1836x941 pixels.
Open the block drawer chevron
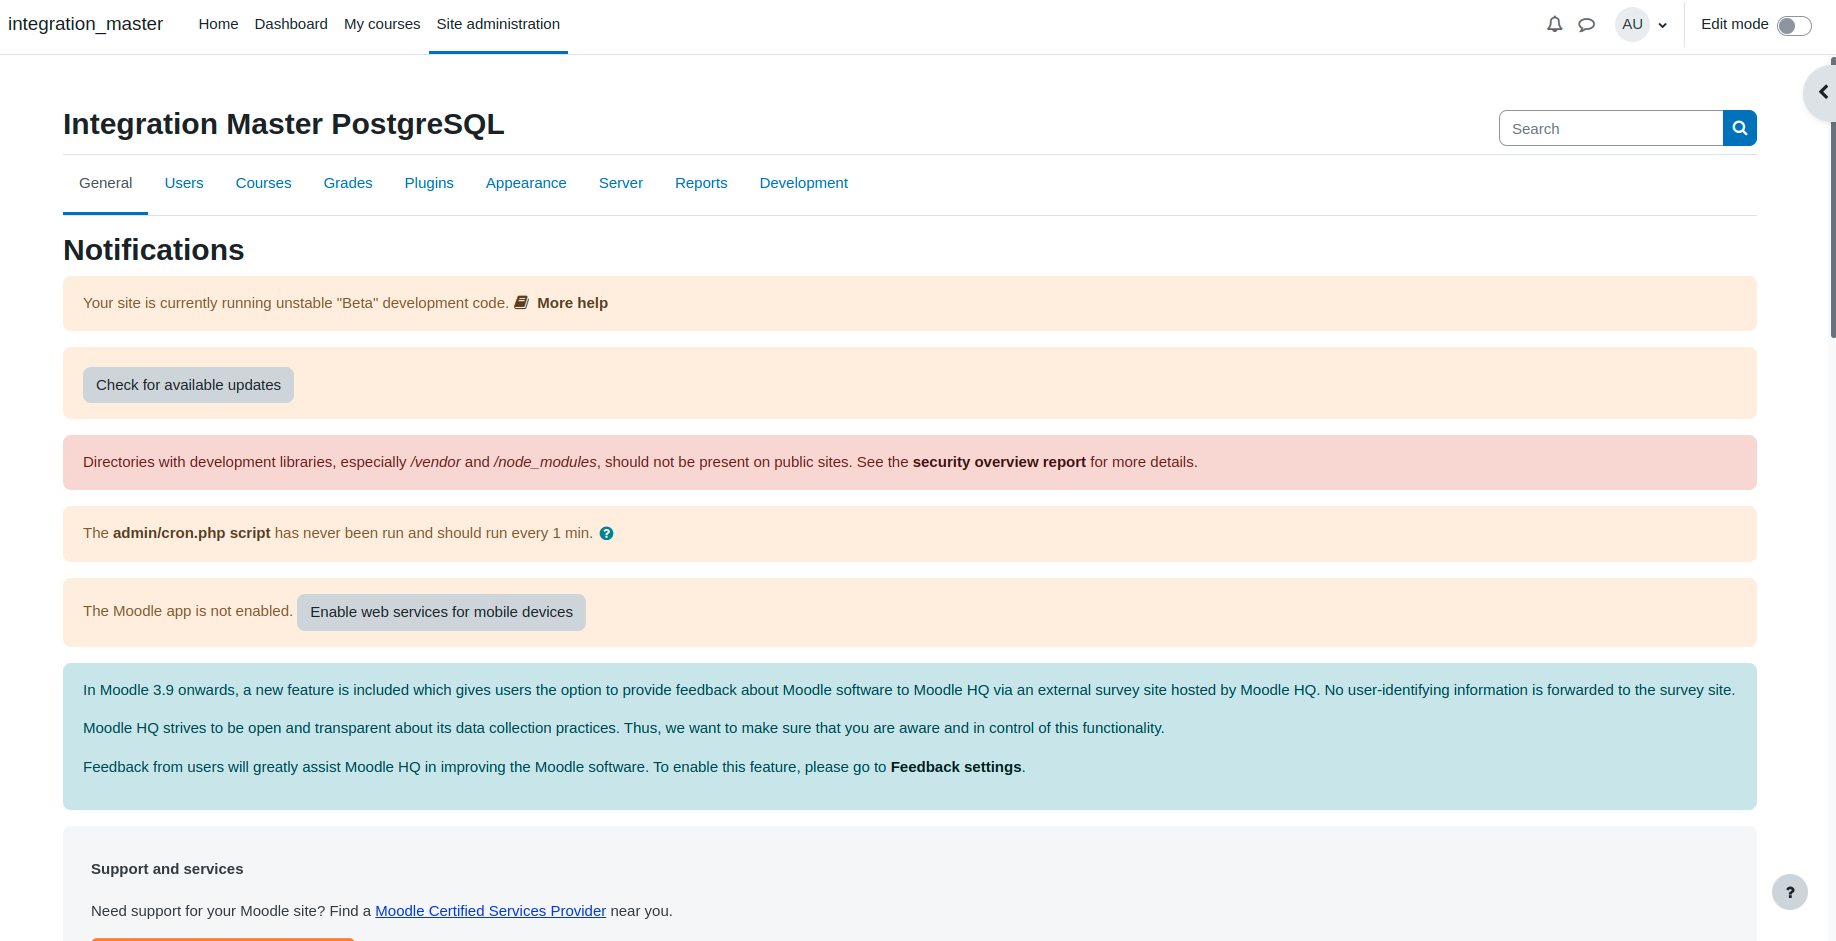(1822, 92)
